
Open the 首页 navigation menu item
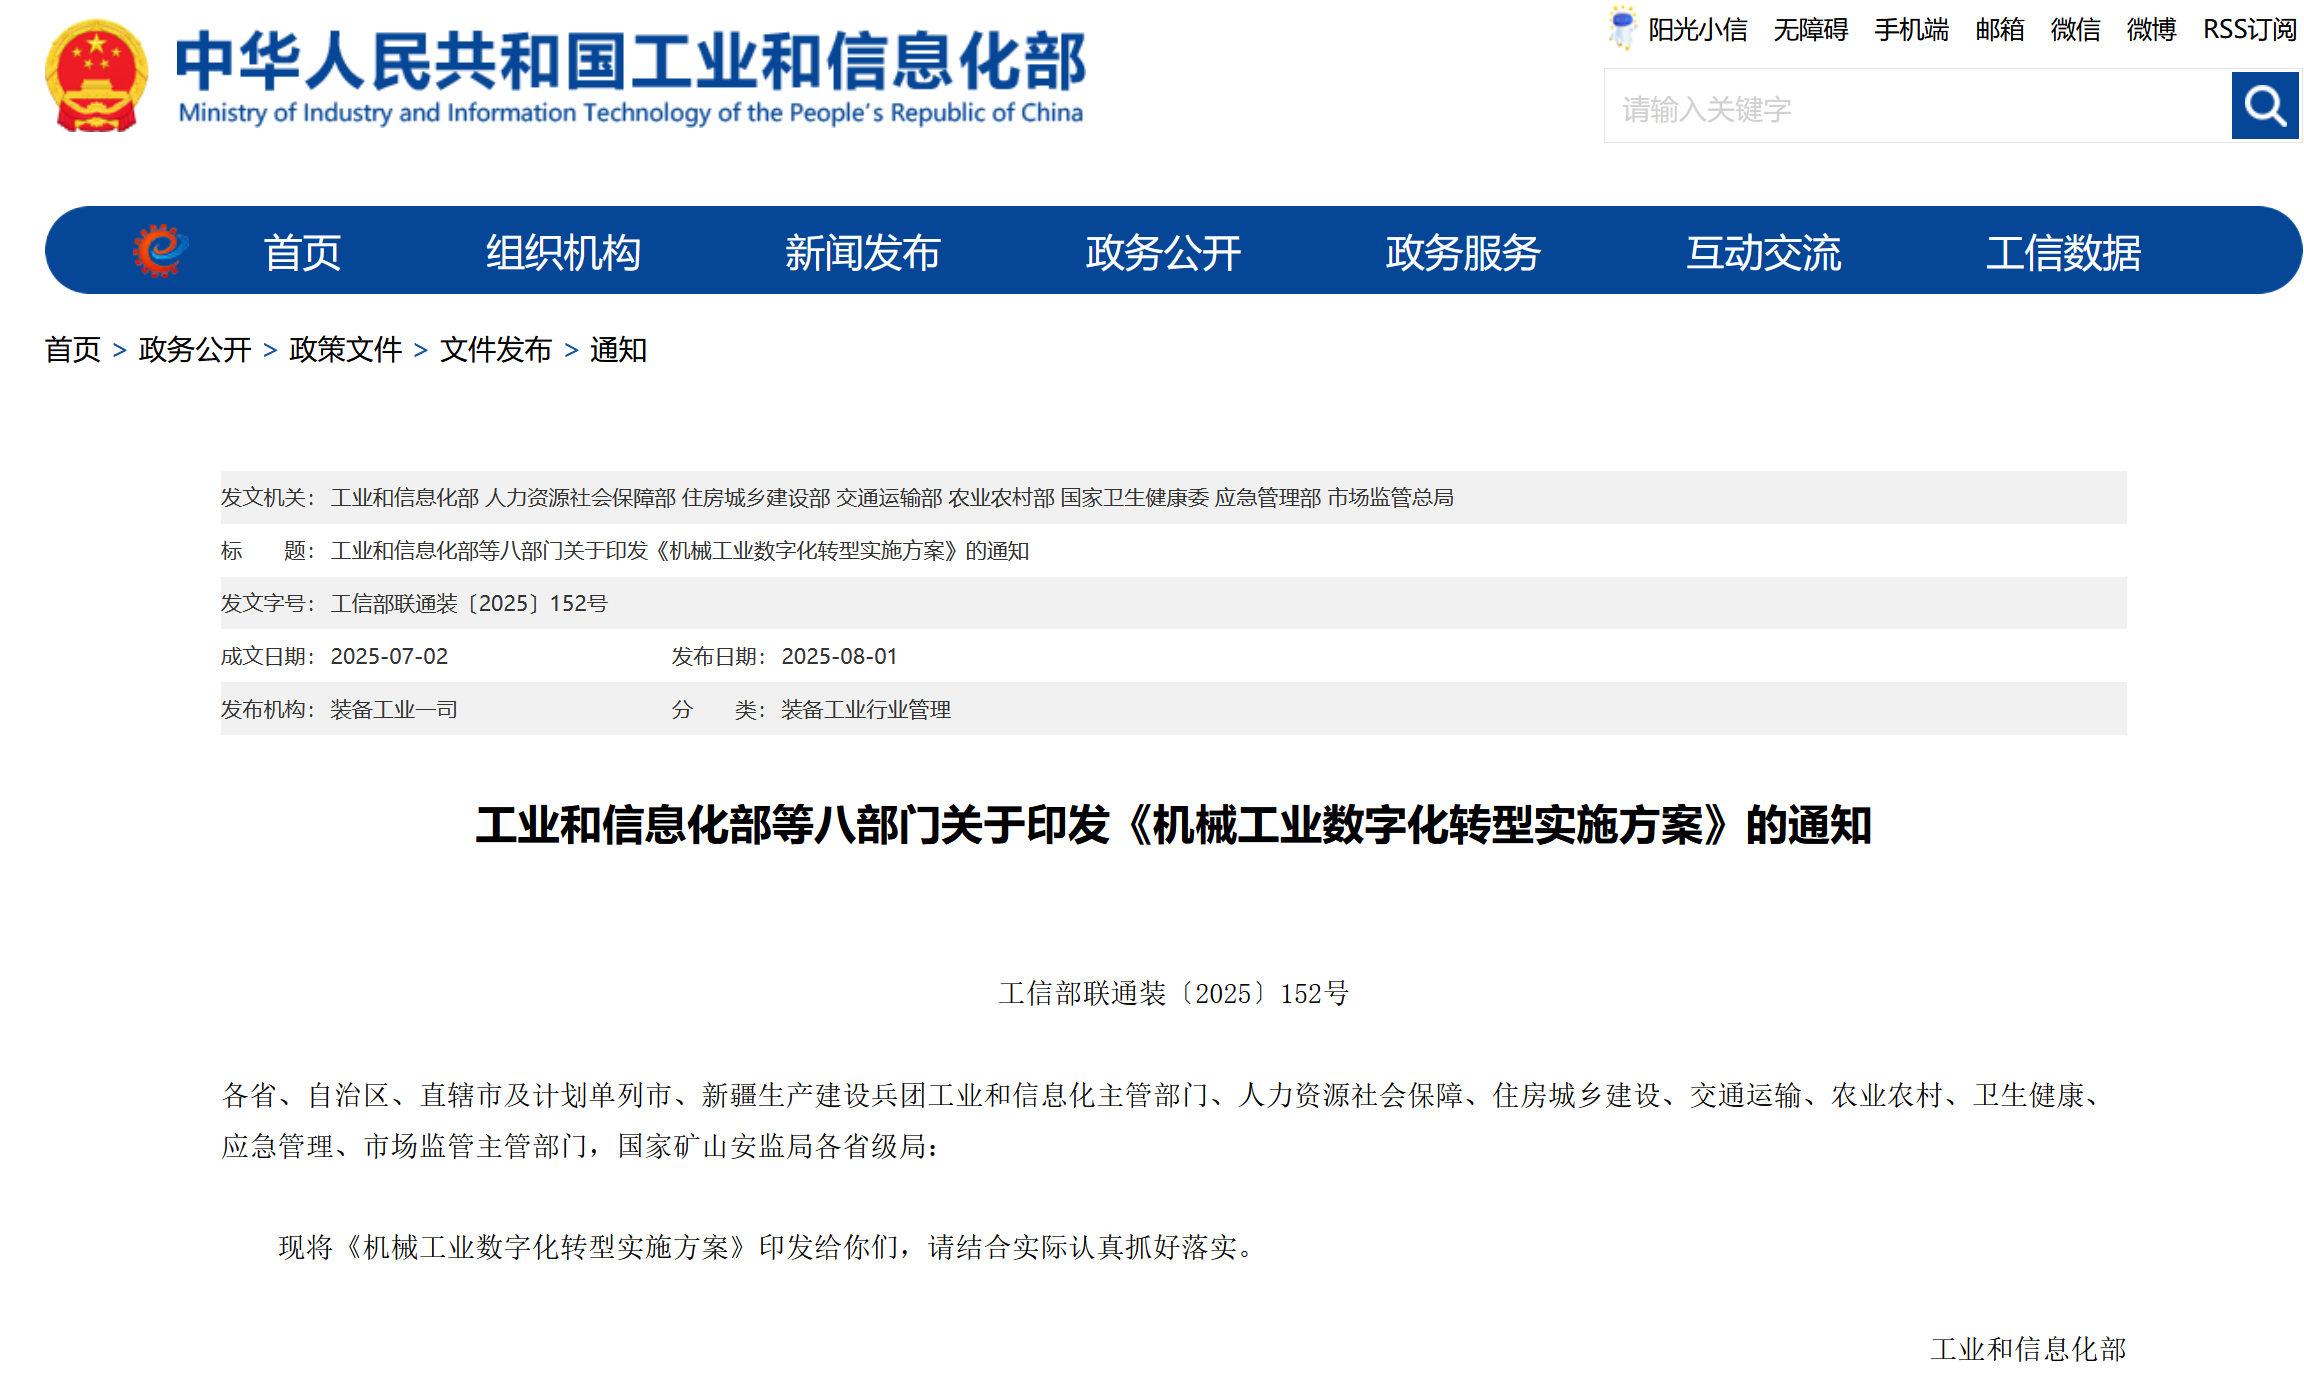[x=302, y=252]
